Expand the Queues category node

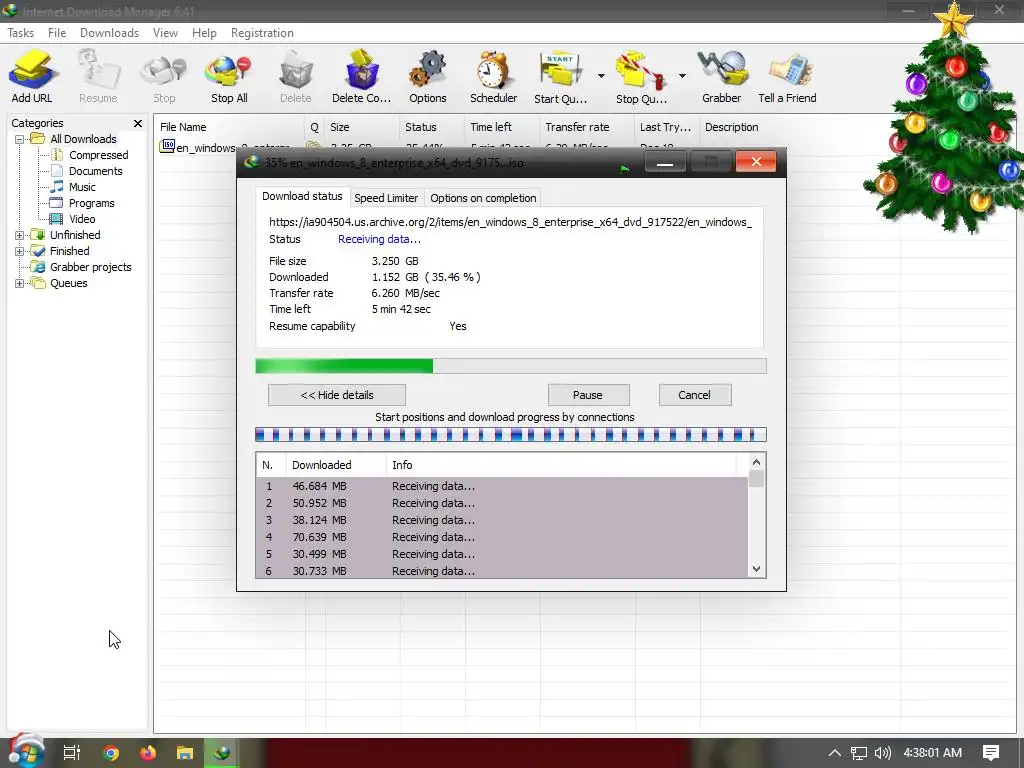20,283
